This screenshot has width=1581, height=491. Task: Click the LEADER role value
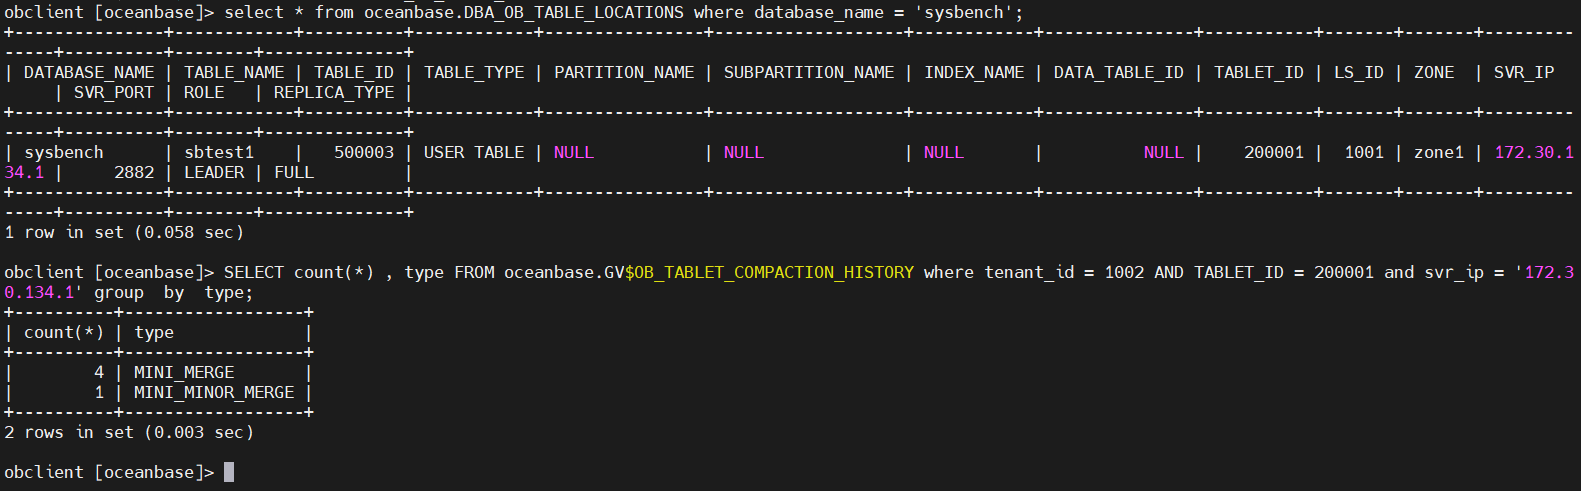(x=214, y=172)
